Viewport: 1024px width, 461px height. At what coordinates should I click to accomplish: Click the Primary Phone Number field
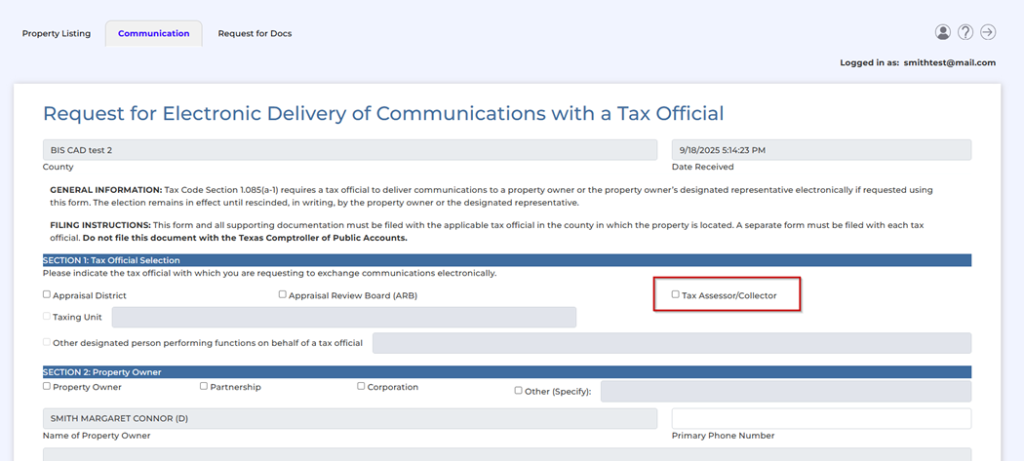(x=821, y=418)
